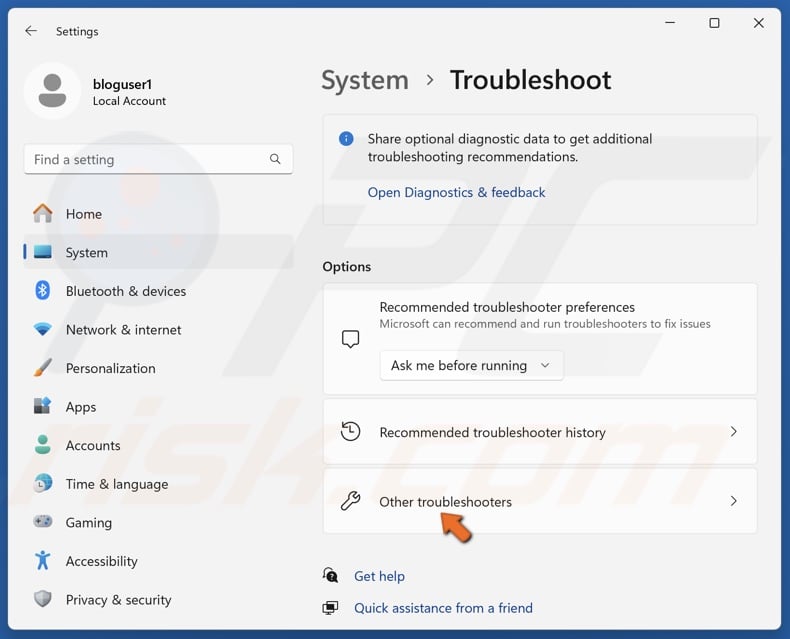Open Recommended troubleshooter history row

click(540, 431)
